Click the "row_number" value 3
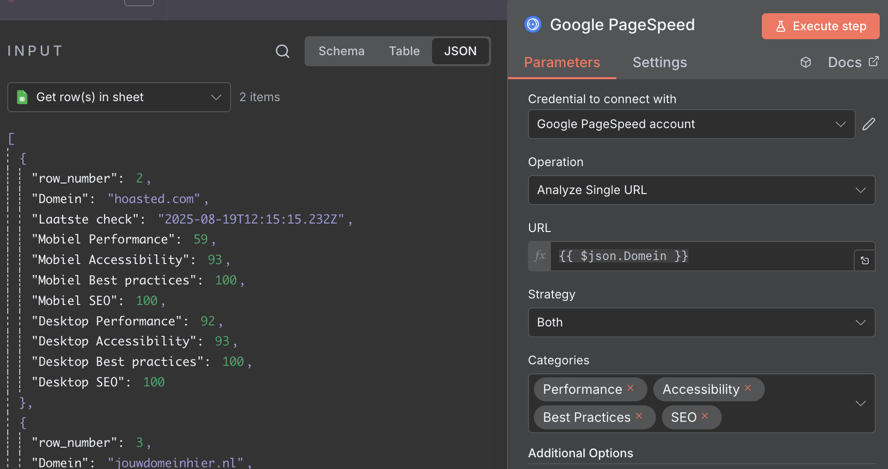Screen dimensions: 888x469 pos(139,442)
